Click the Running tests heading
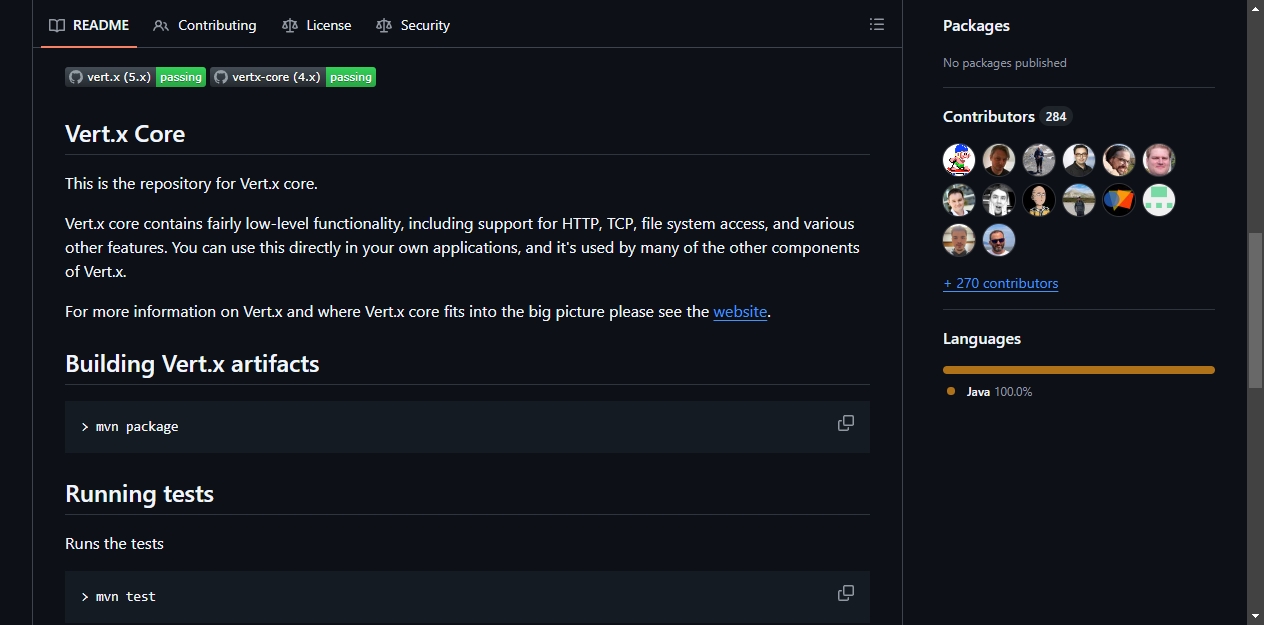Screen dimensions: 1264x625 (139, 494)
